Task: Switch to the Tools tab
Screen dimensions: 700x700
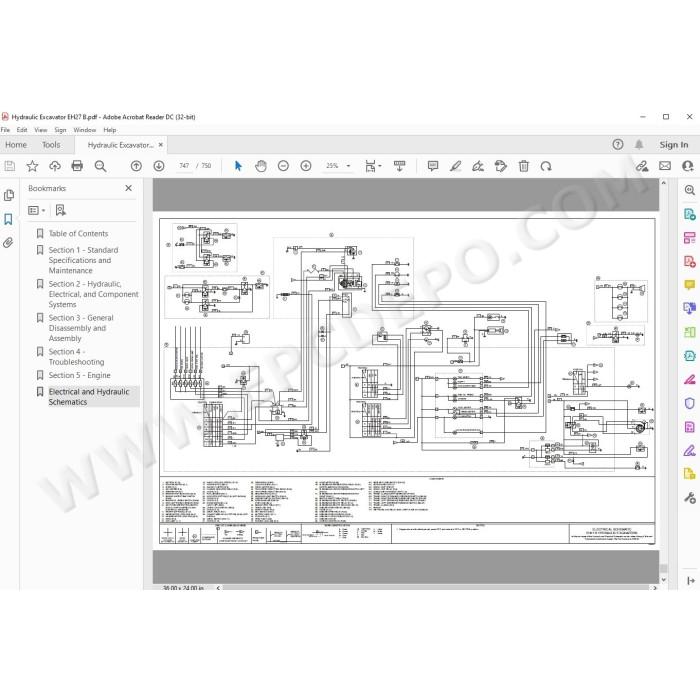Action: [51, 145]
